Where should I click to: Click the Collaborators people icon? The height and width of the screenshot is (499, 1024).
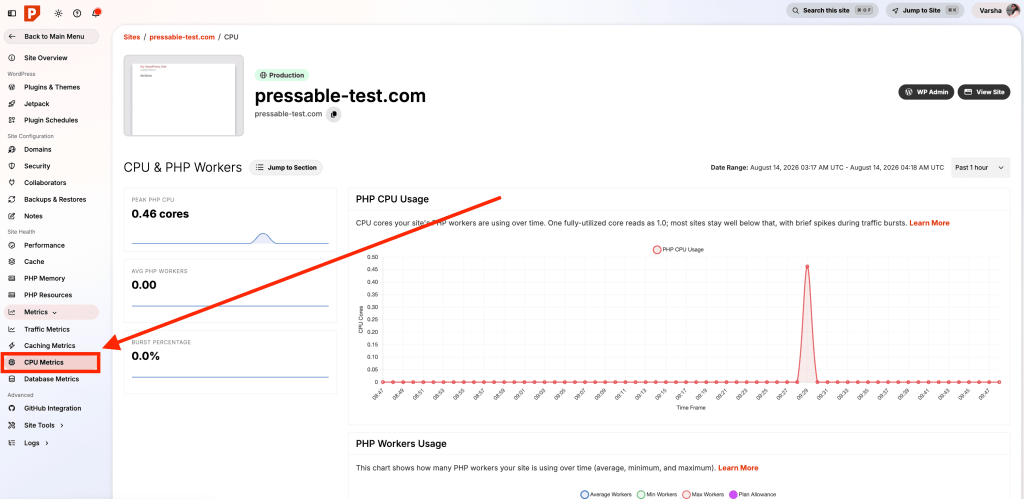tap(12, 183)
